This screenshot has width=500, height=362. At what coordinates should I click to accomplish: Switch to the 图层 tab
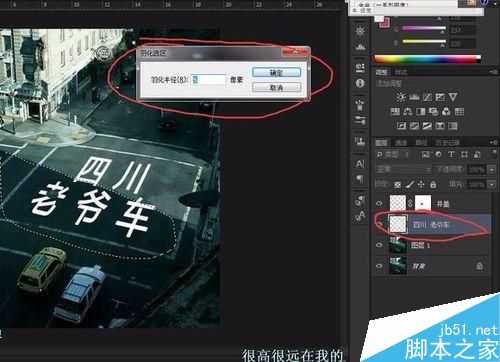[x=382, y=143]
